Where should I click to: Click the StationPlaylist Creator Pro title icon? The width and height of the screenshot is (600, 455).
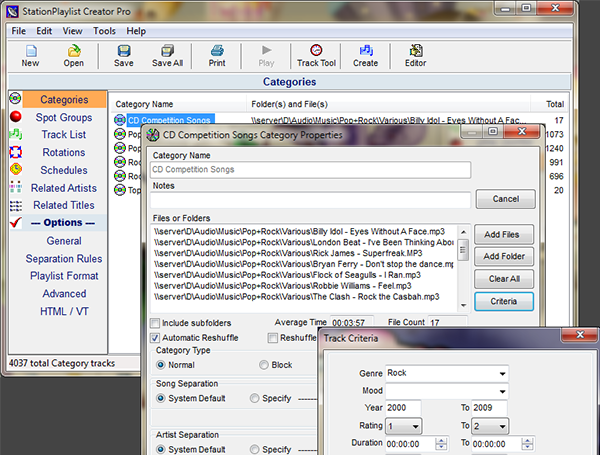(x=12, y=12)
